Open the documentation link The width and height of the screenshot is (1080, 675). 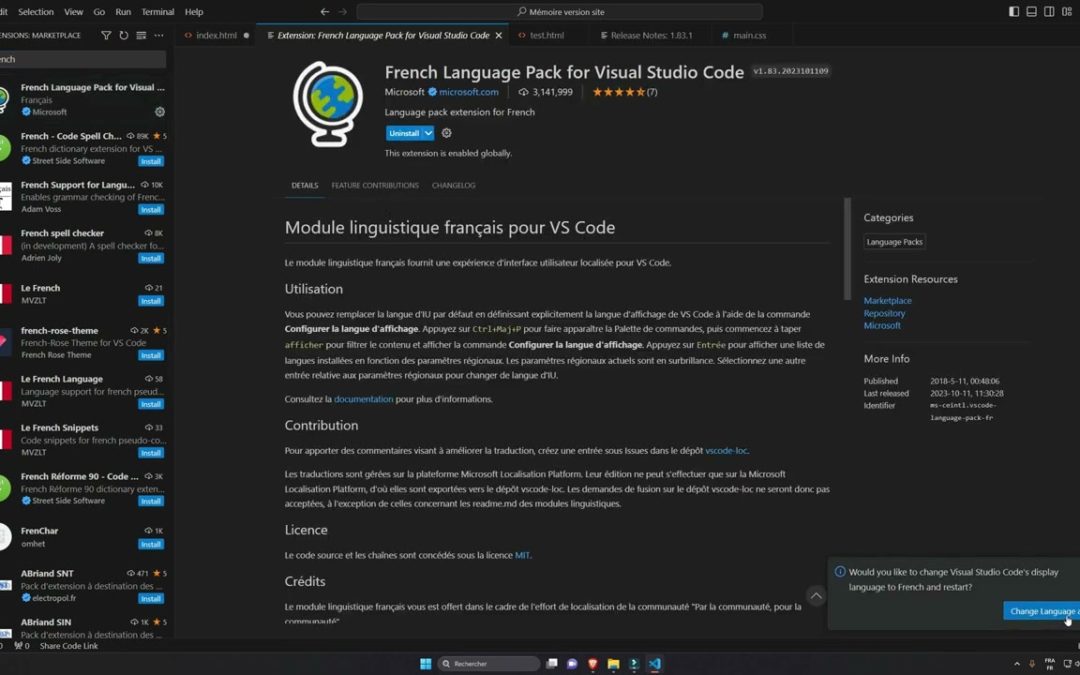click(x=363, y=399)
